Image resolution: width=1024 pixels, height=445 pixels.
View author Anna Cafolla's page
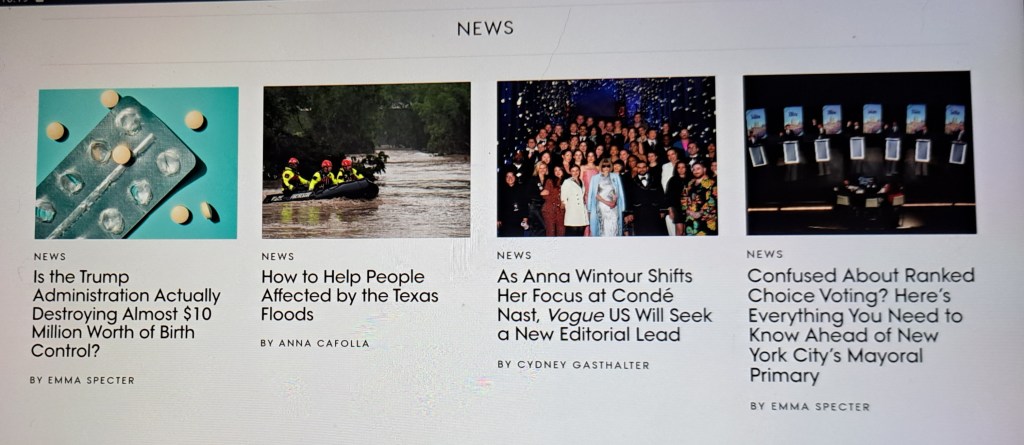[x=314, y=343]
